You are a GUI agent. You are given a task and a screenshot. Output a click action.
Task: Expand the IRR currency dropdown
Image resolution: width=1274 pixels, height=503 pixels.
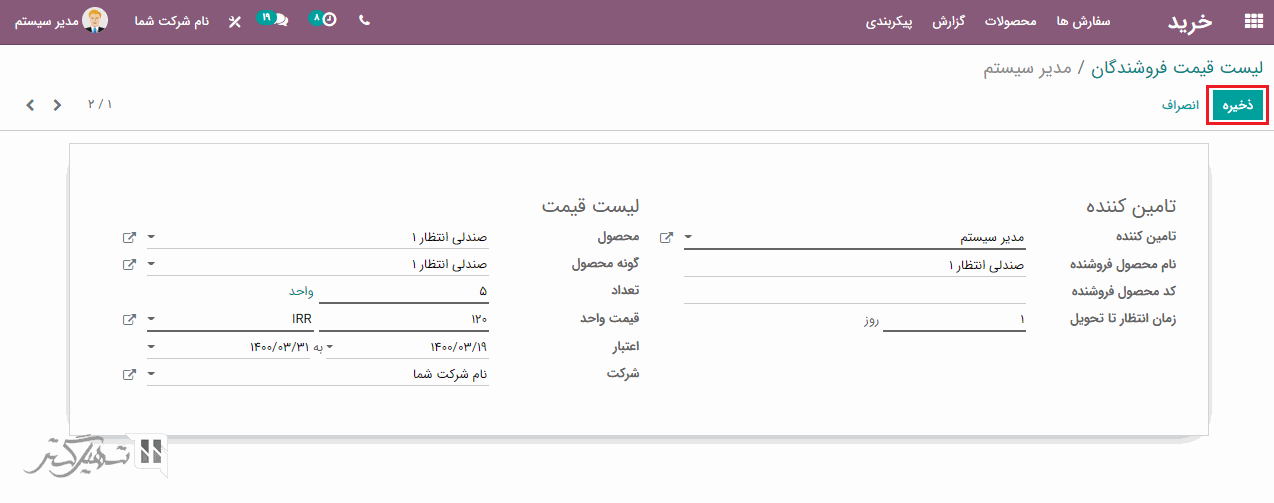[x=151, y=320]
